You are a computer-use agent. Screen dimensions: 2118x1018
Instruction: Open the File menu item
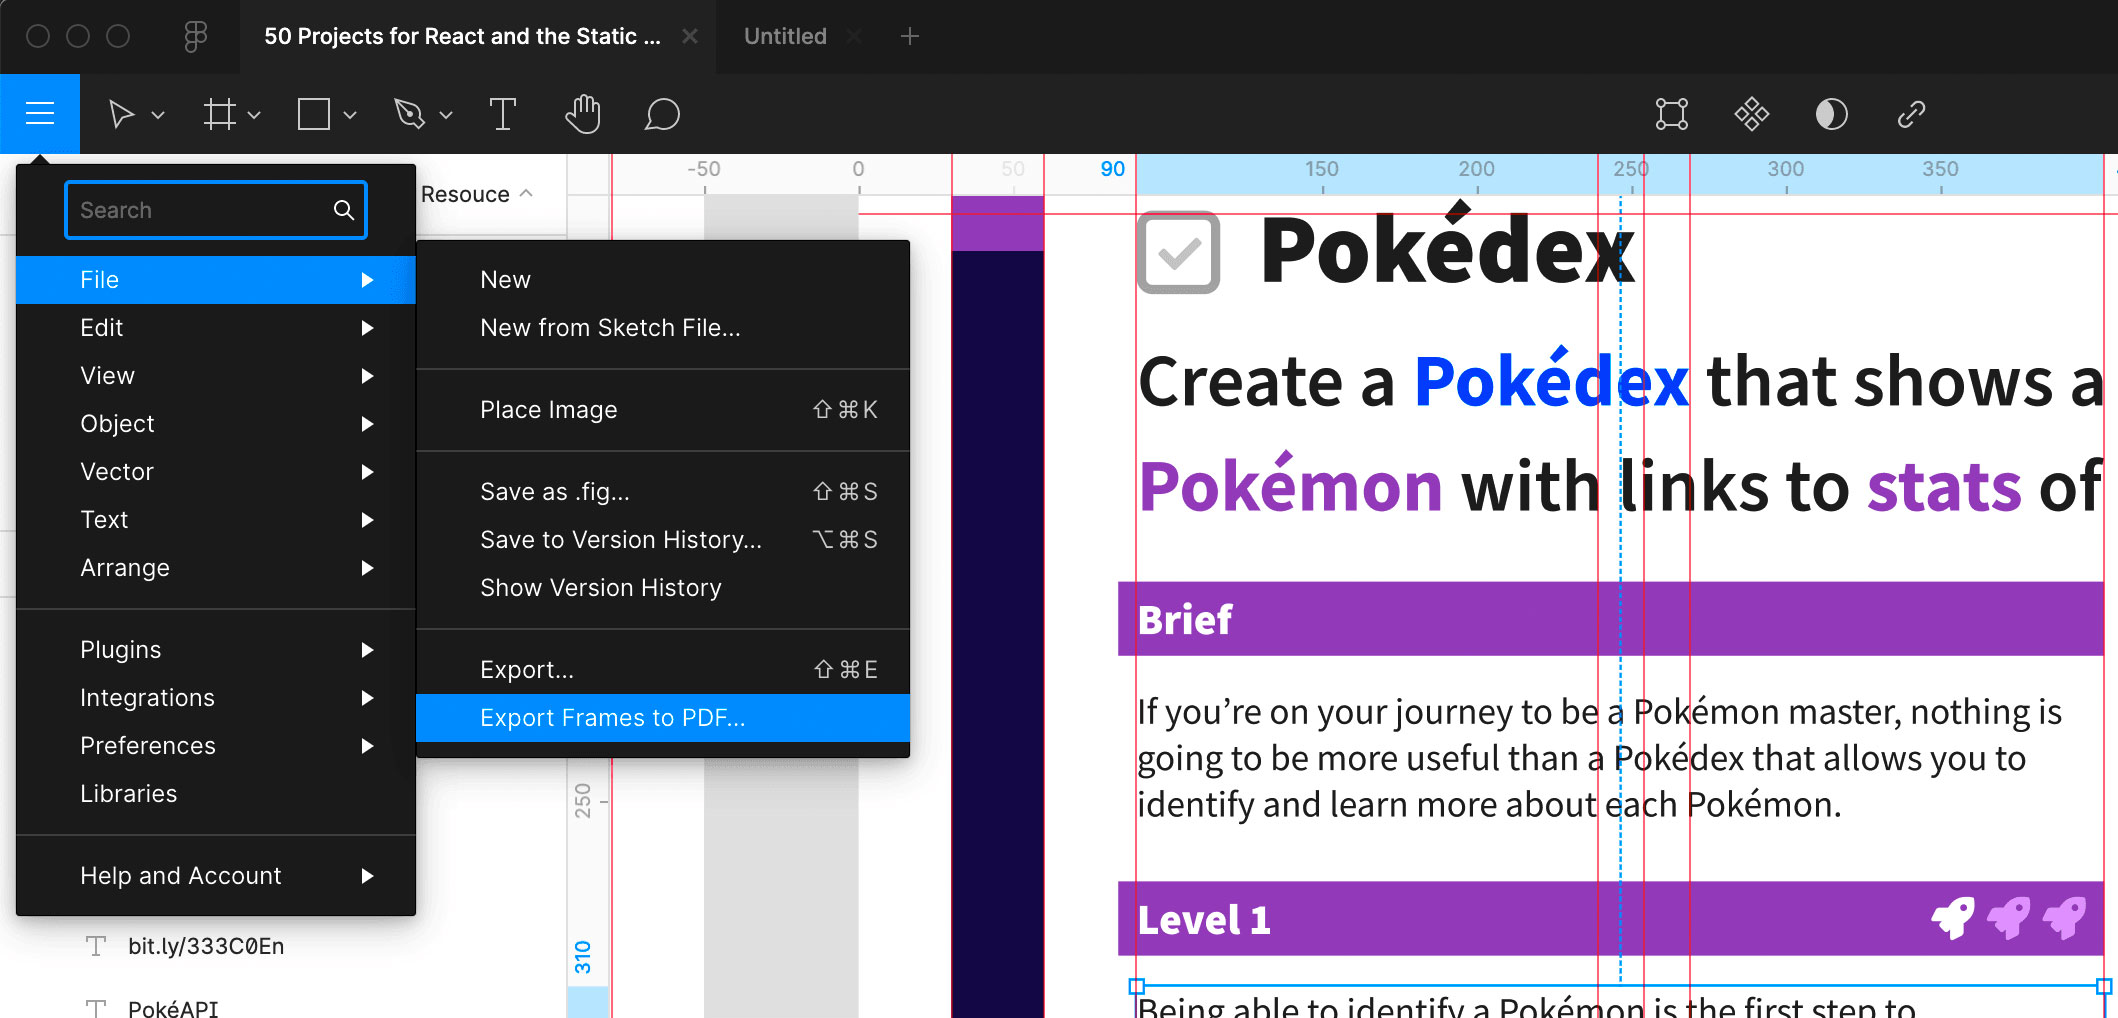click(216, 280)
